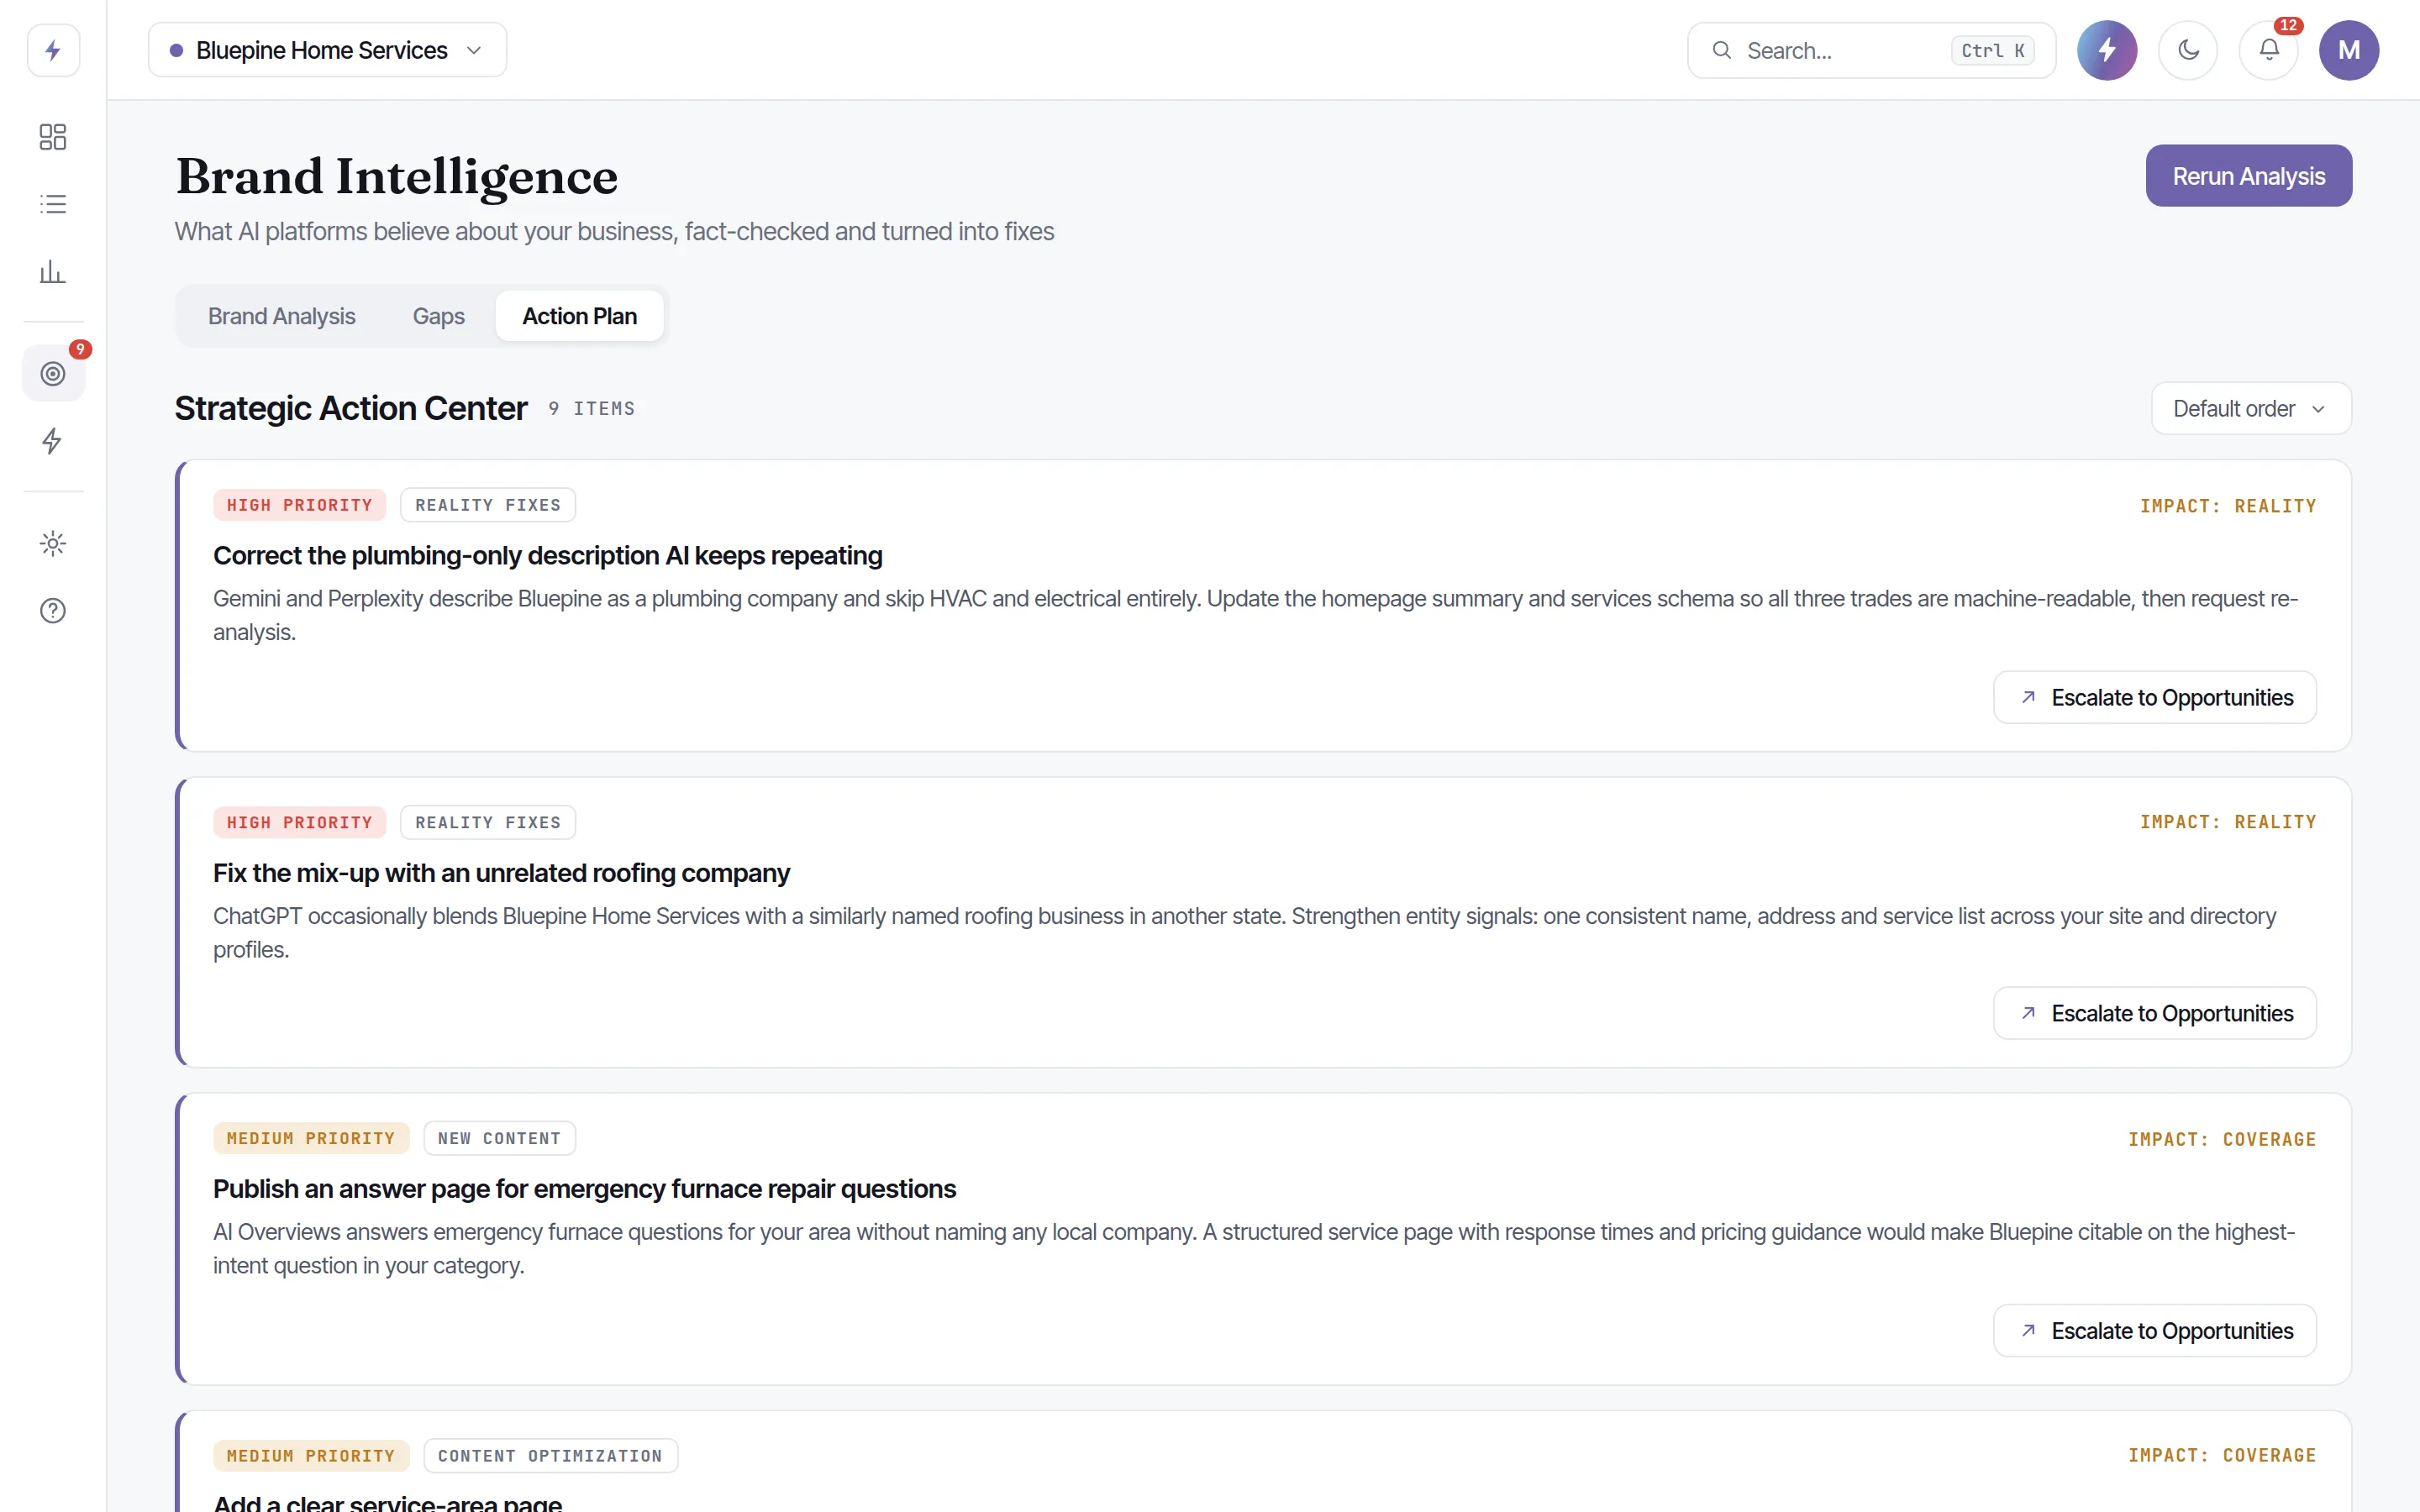
Task: Open settings gear in the sidebar
Action: (x=53, y=543)
